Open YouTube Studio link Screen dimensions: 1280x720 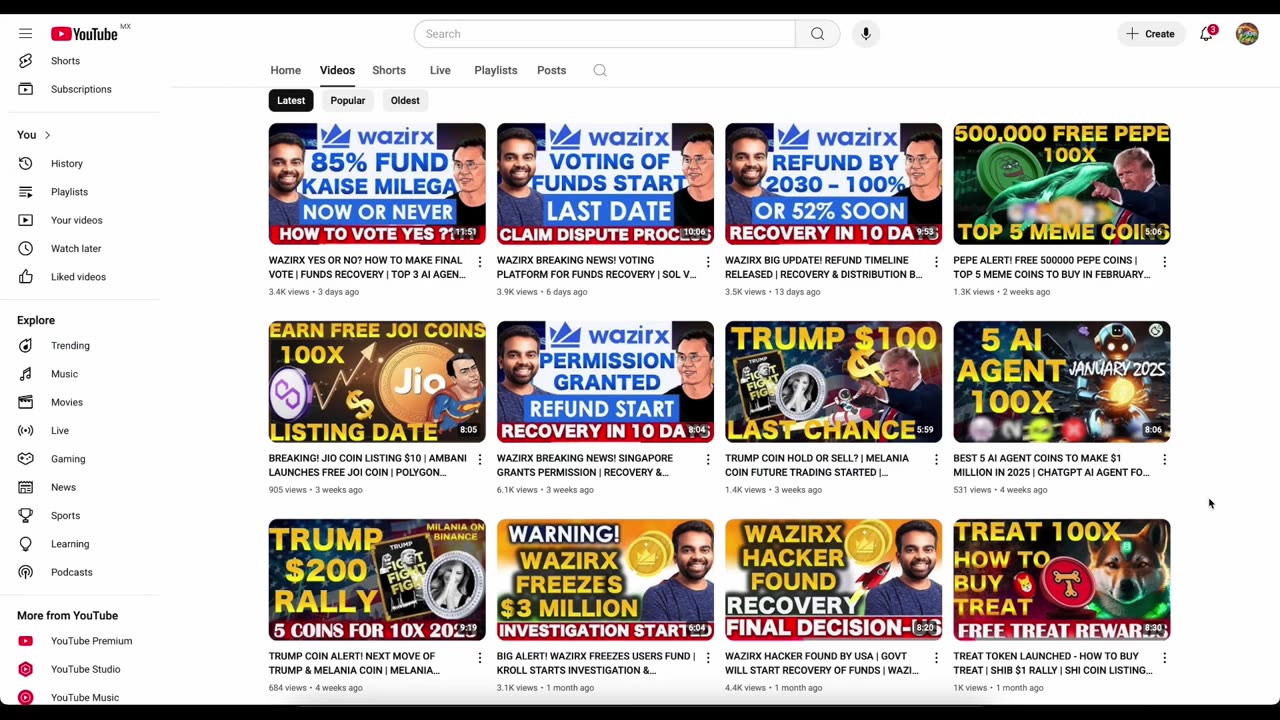(x=85, y=669)
